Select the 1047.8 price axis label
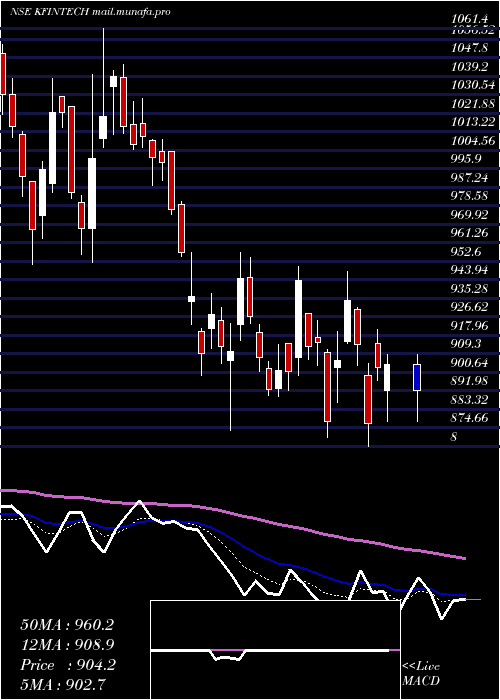 [469, 48]
